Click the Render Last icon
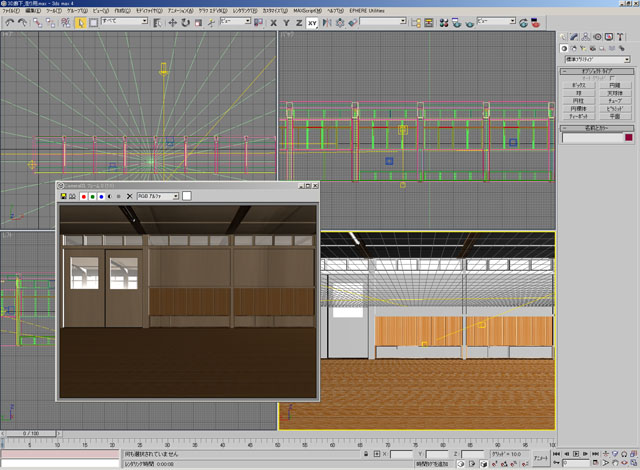The width and height of the screenshot is (640, 470). (523, 23)
